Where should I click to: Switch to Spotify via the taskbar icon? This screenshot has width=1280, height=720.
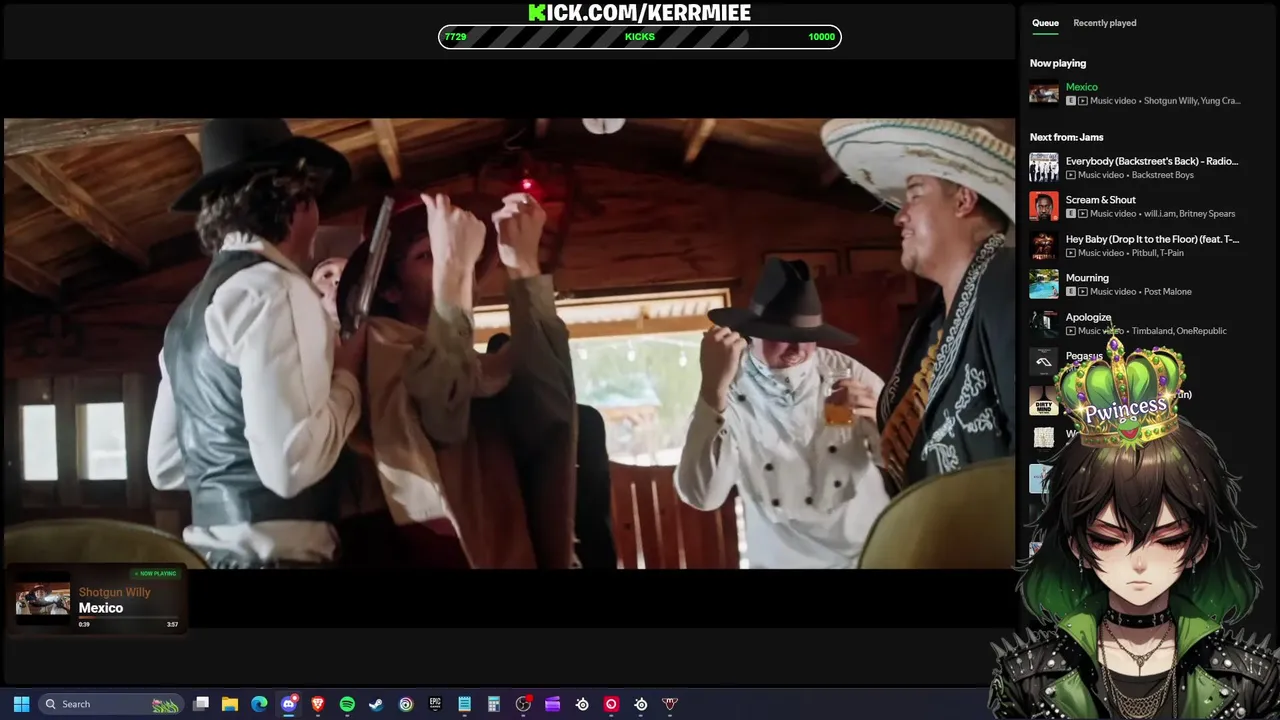[347, 704]
